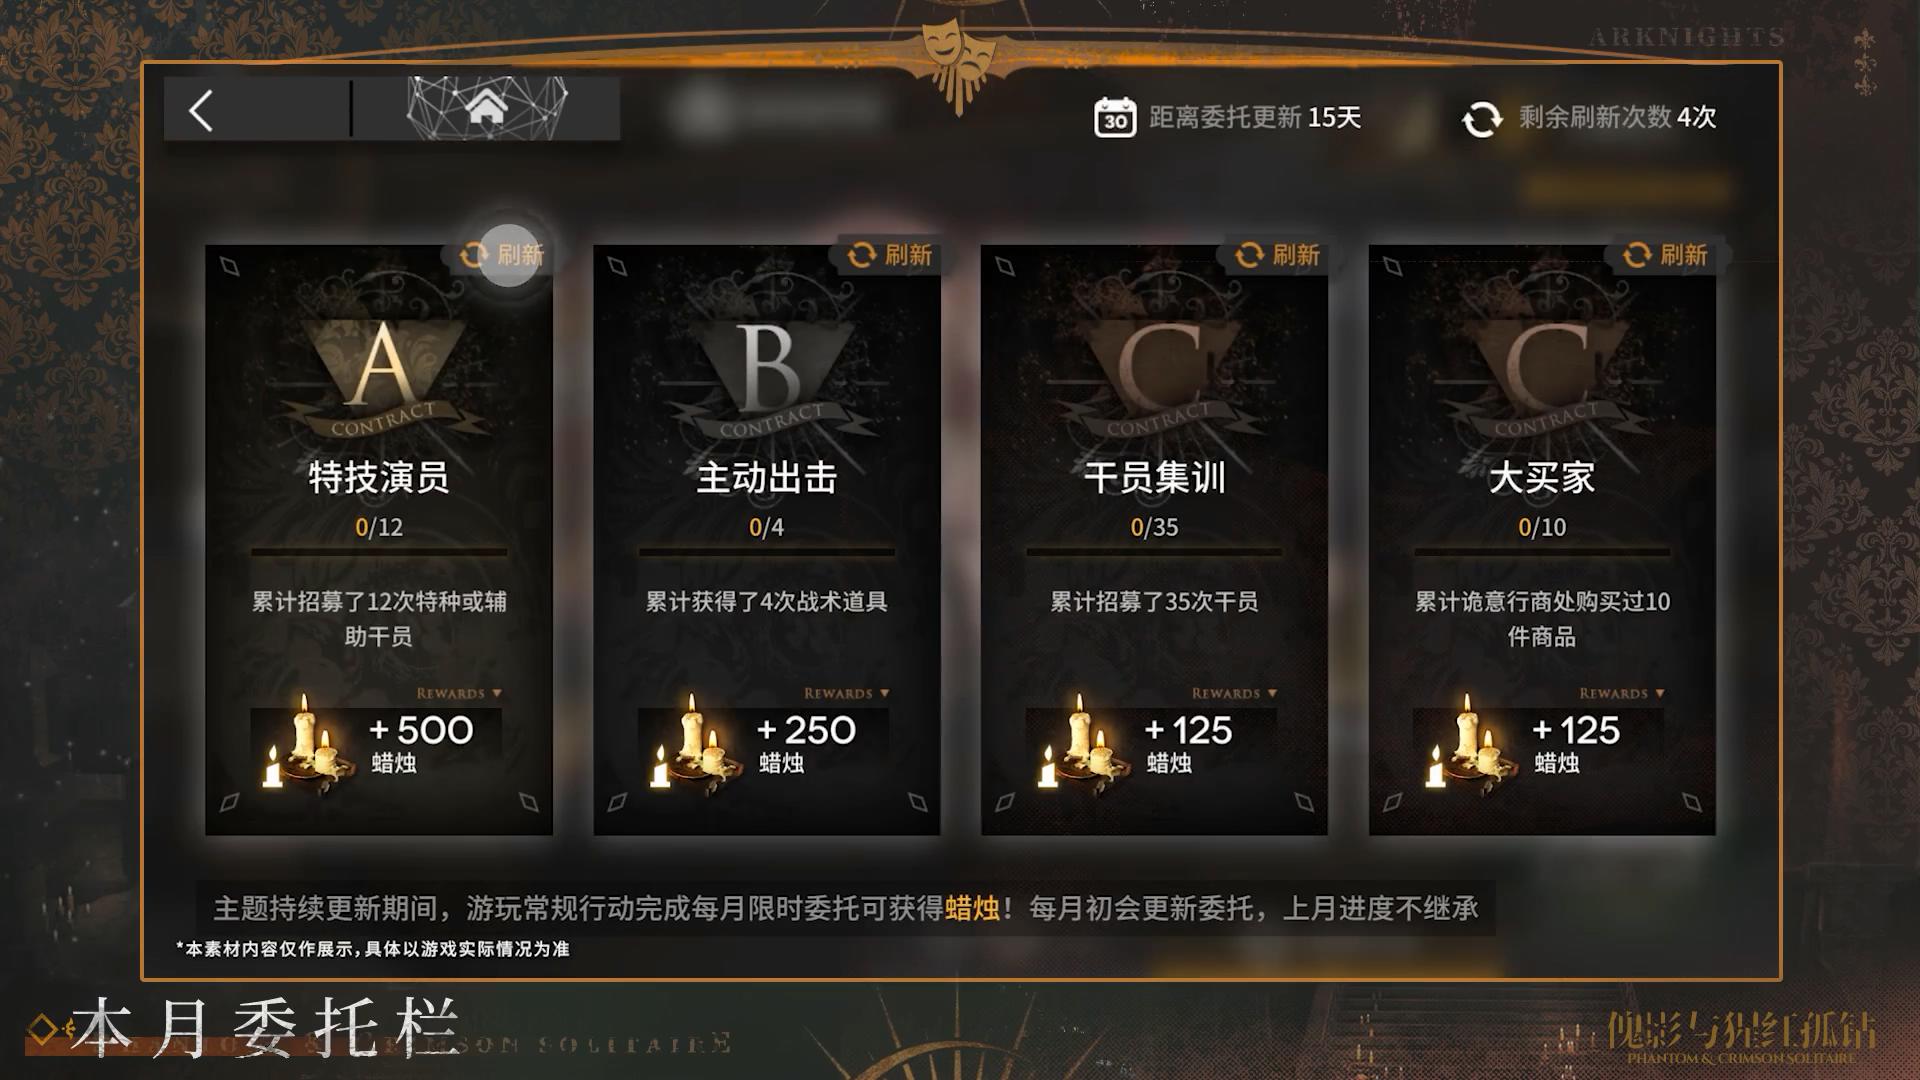This screenshot has height=1080, width=1920.
Task: Go back with the left arrow icon
Action: point(201,110)
